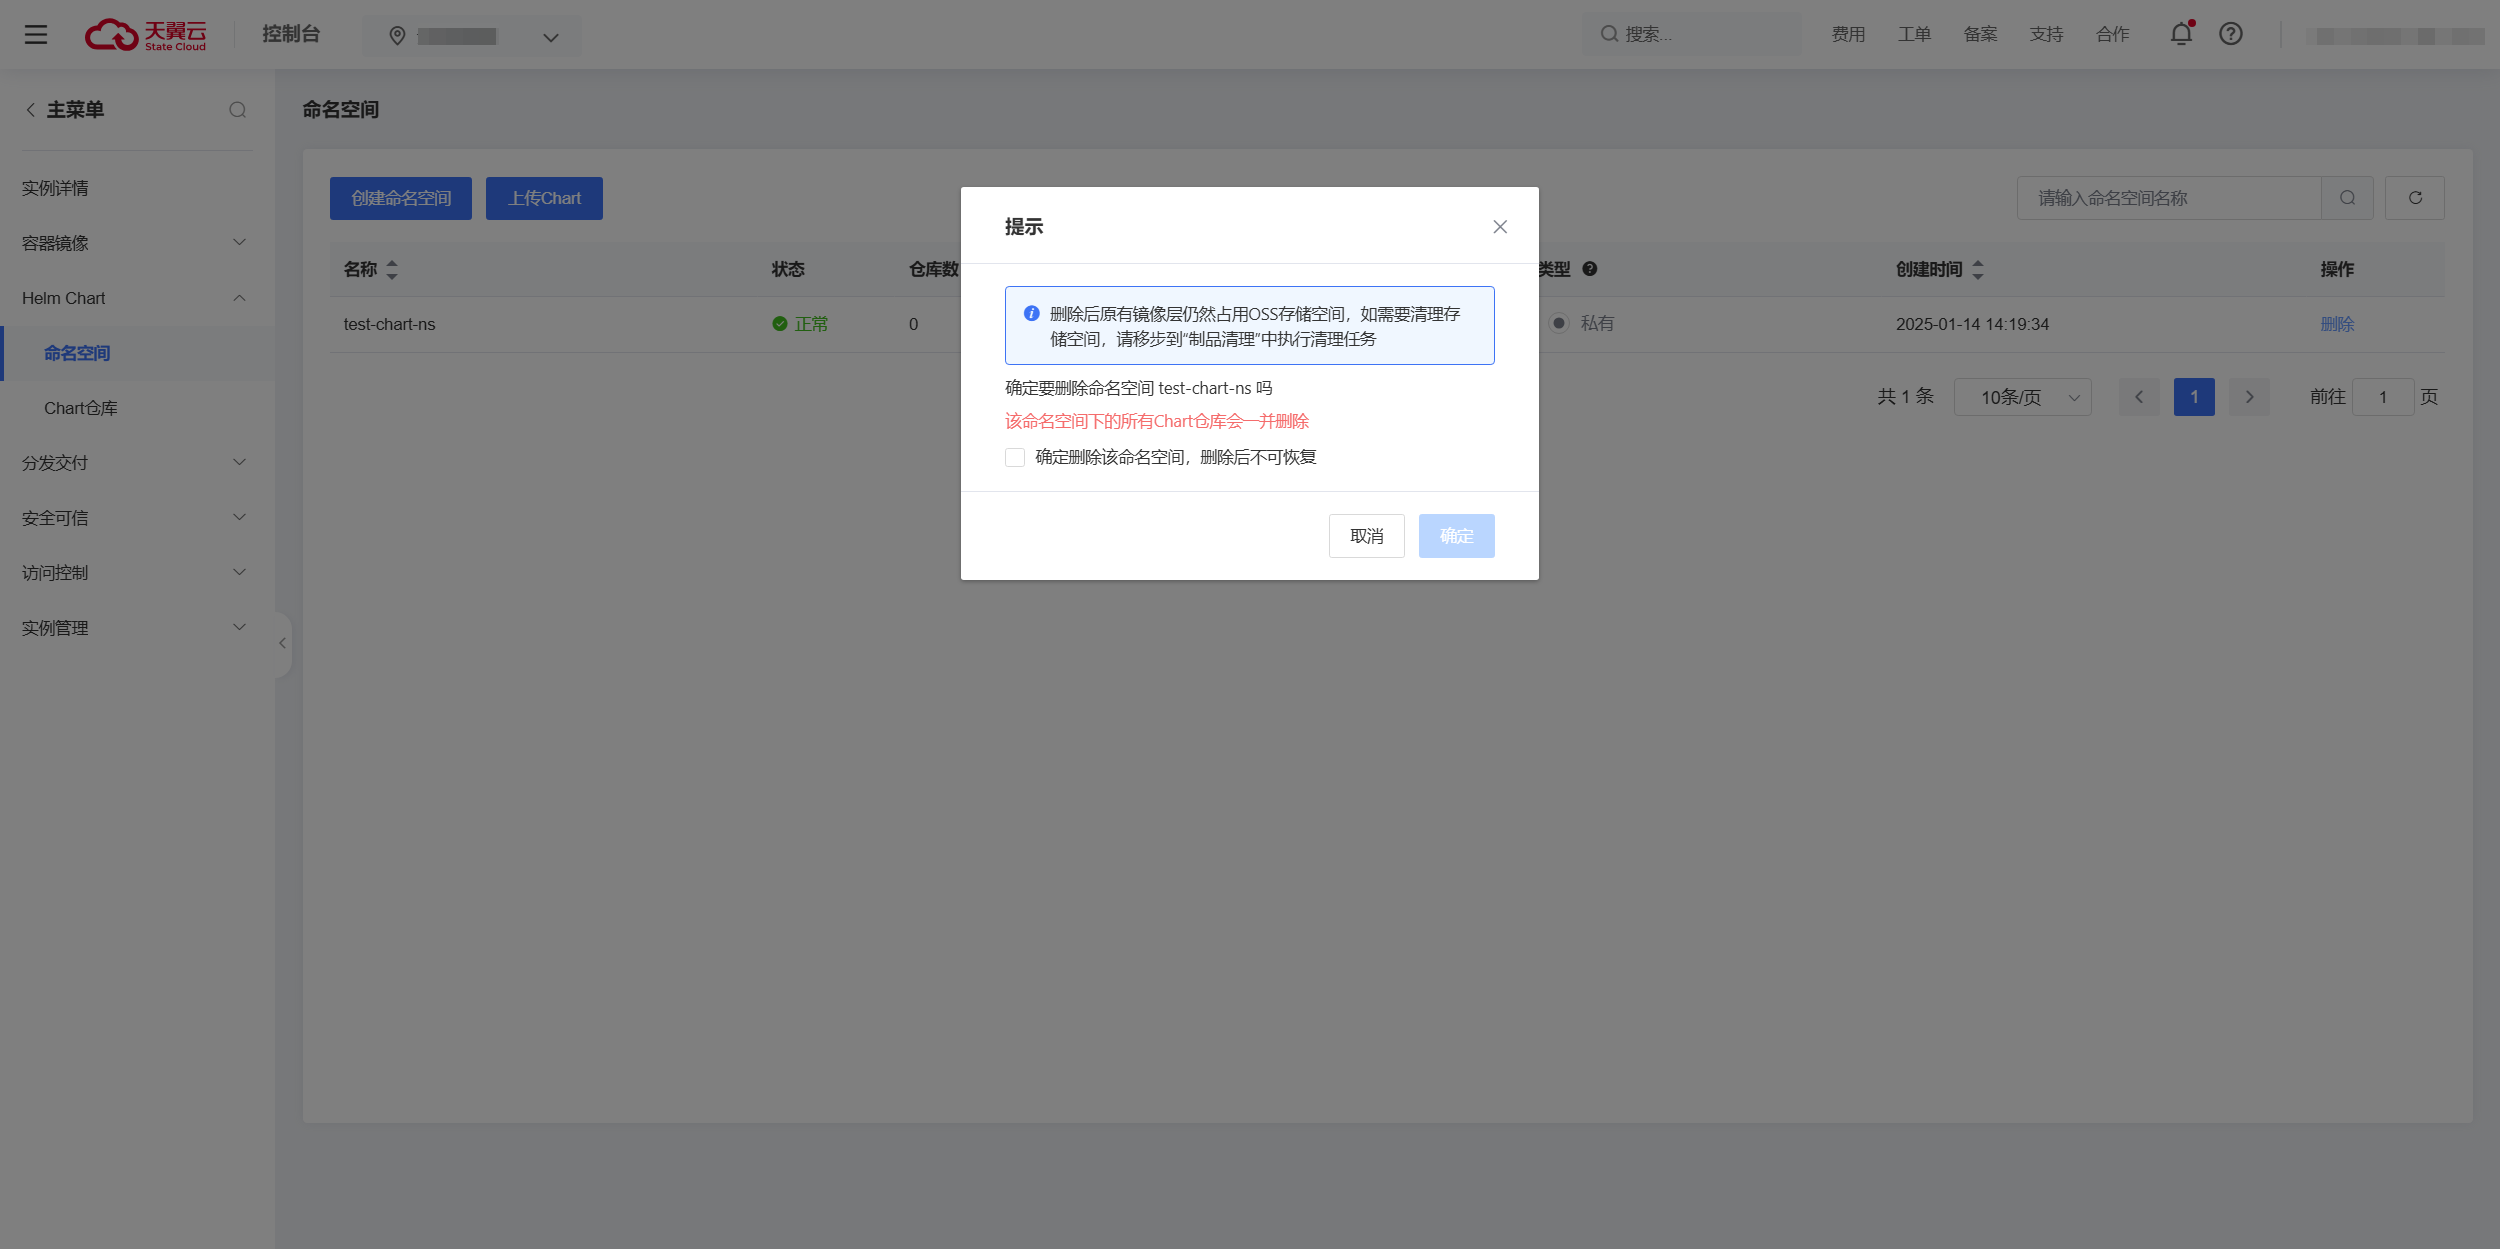This screenshot has height=1249, width=2500.
Task: Click test-chart-ns name cell
Action: [389, 324]
